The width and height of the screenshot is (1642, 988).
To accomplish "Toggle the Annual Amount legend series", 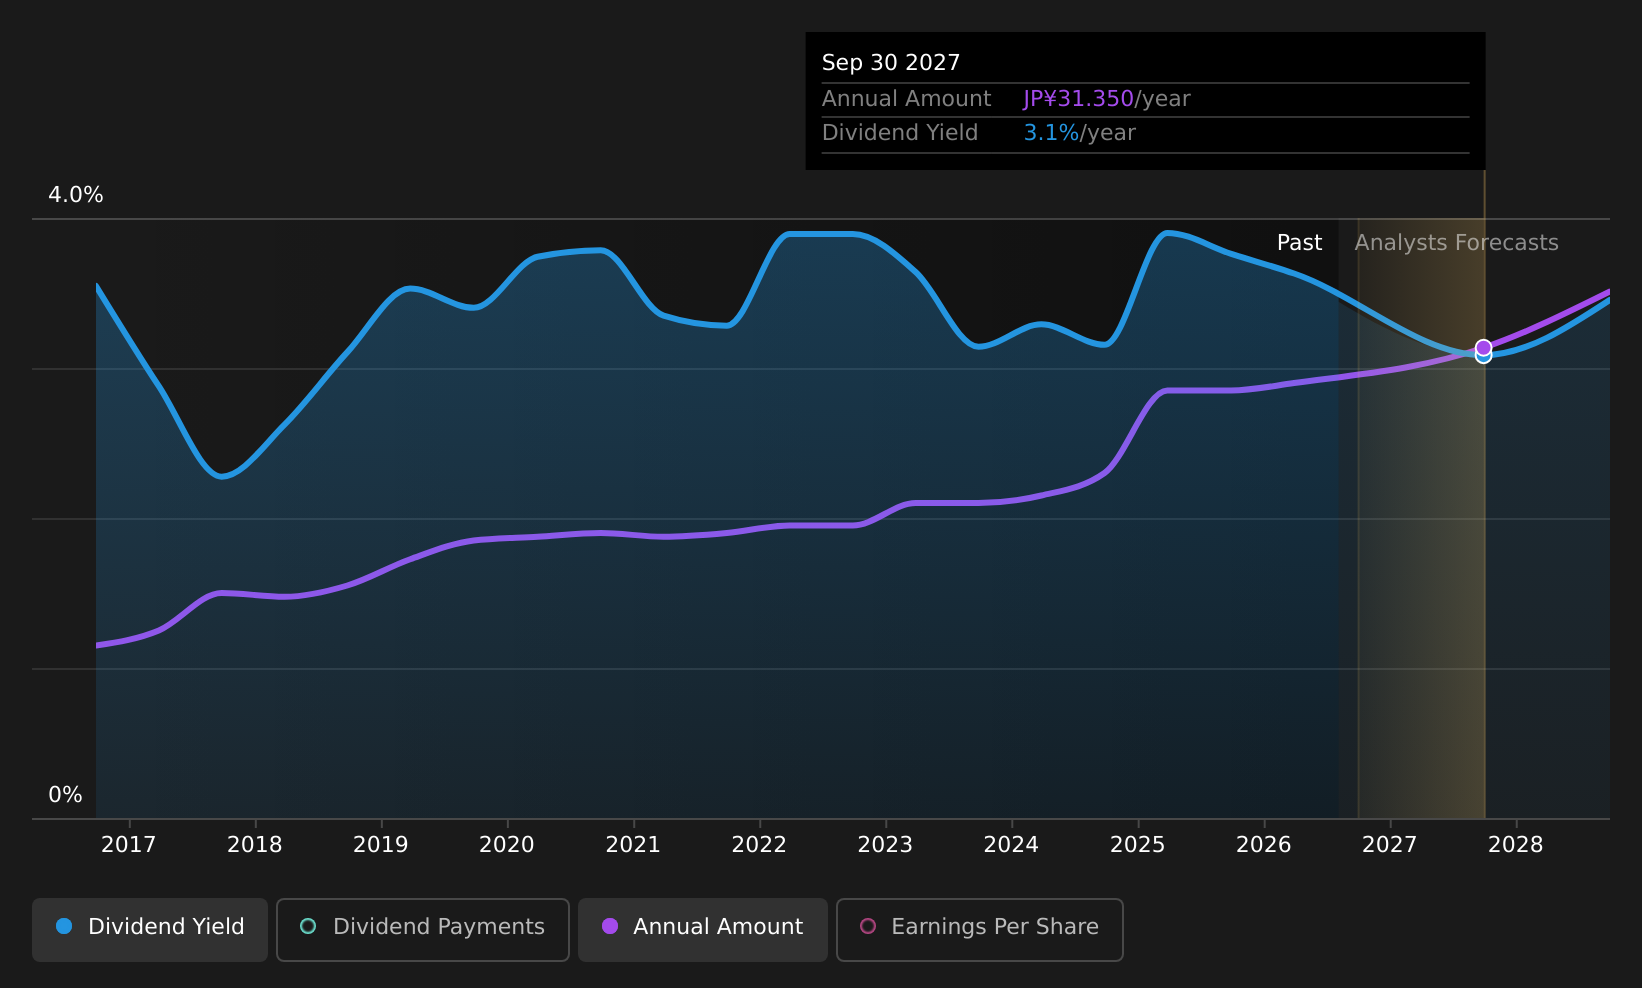I will (703, 930).
